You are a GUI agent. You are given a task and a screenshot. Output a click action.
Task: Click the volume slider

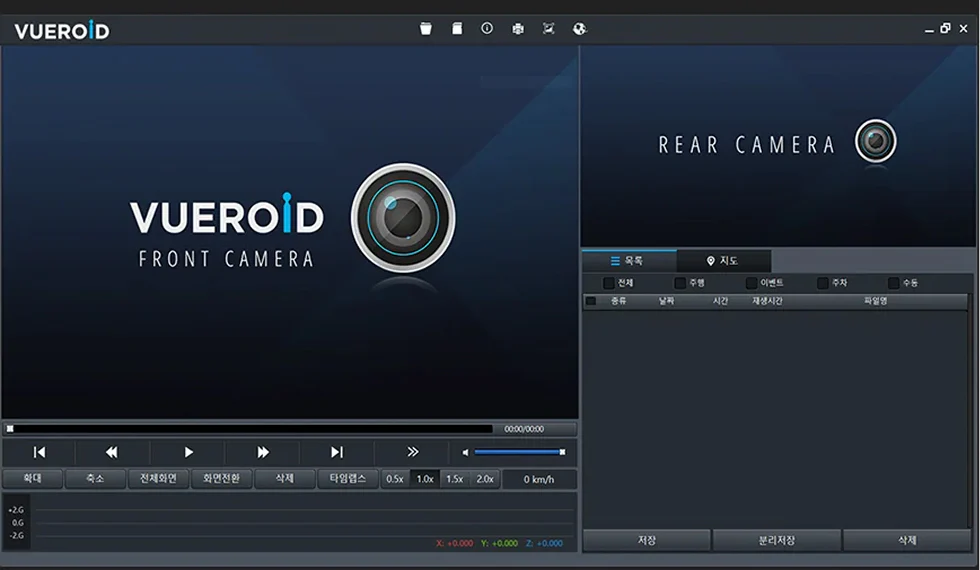(519, 452)
